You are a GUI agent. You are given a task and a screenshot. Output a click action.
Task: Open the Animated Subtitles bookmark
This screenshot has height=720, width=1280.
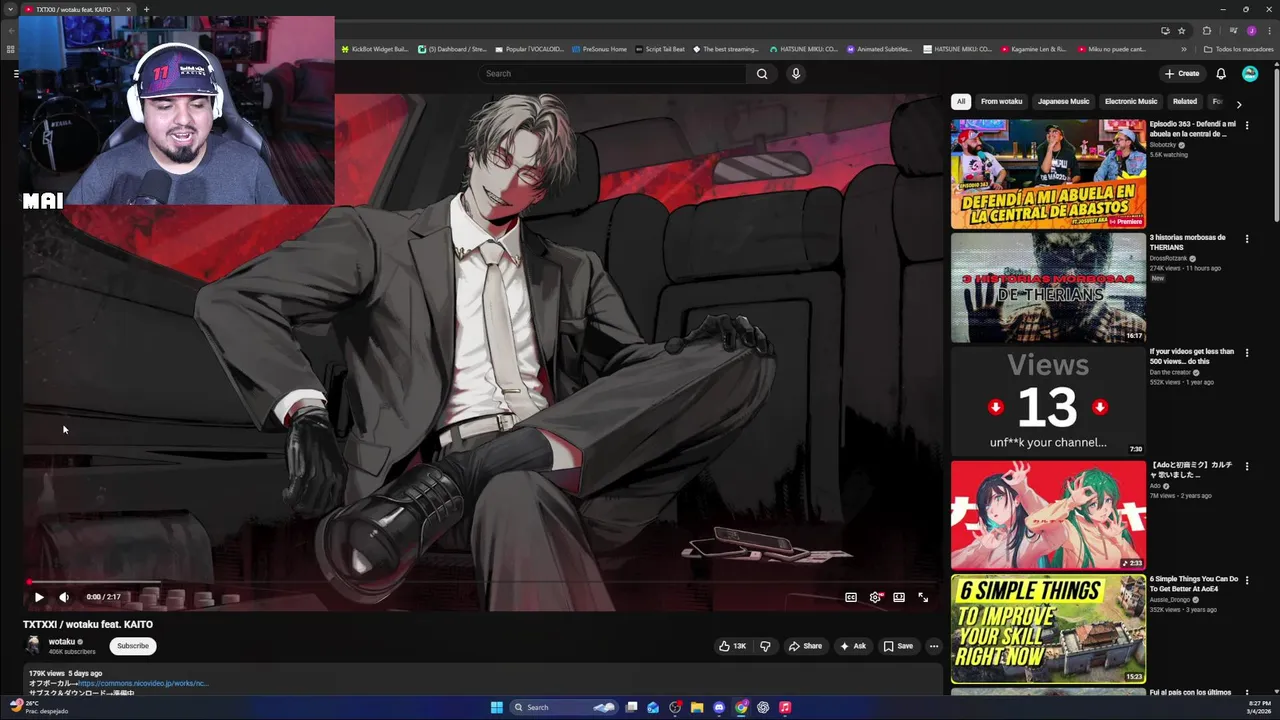[880, 49]
